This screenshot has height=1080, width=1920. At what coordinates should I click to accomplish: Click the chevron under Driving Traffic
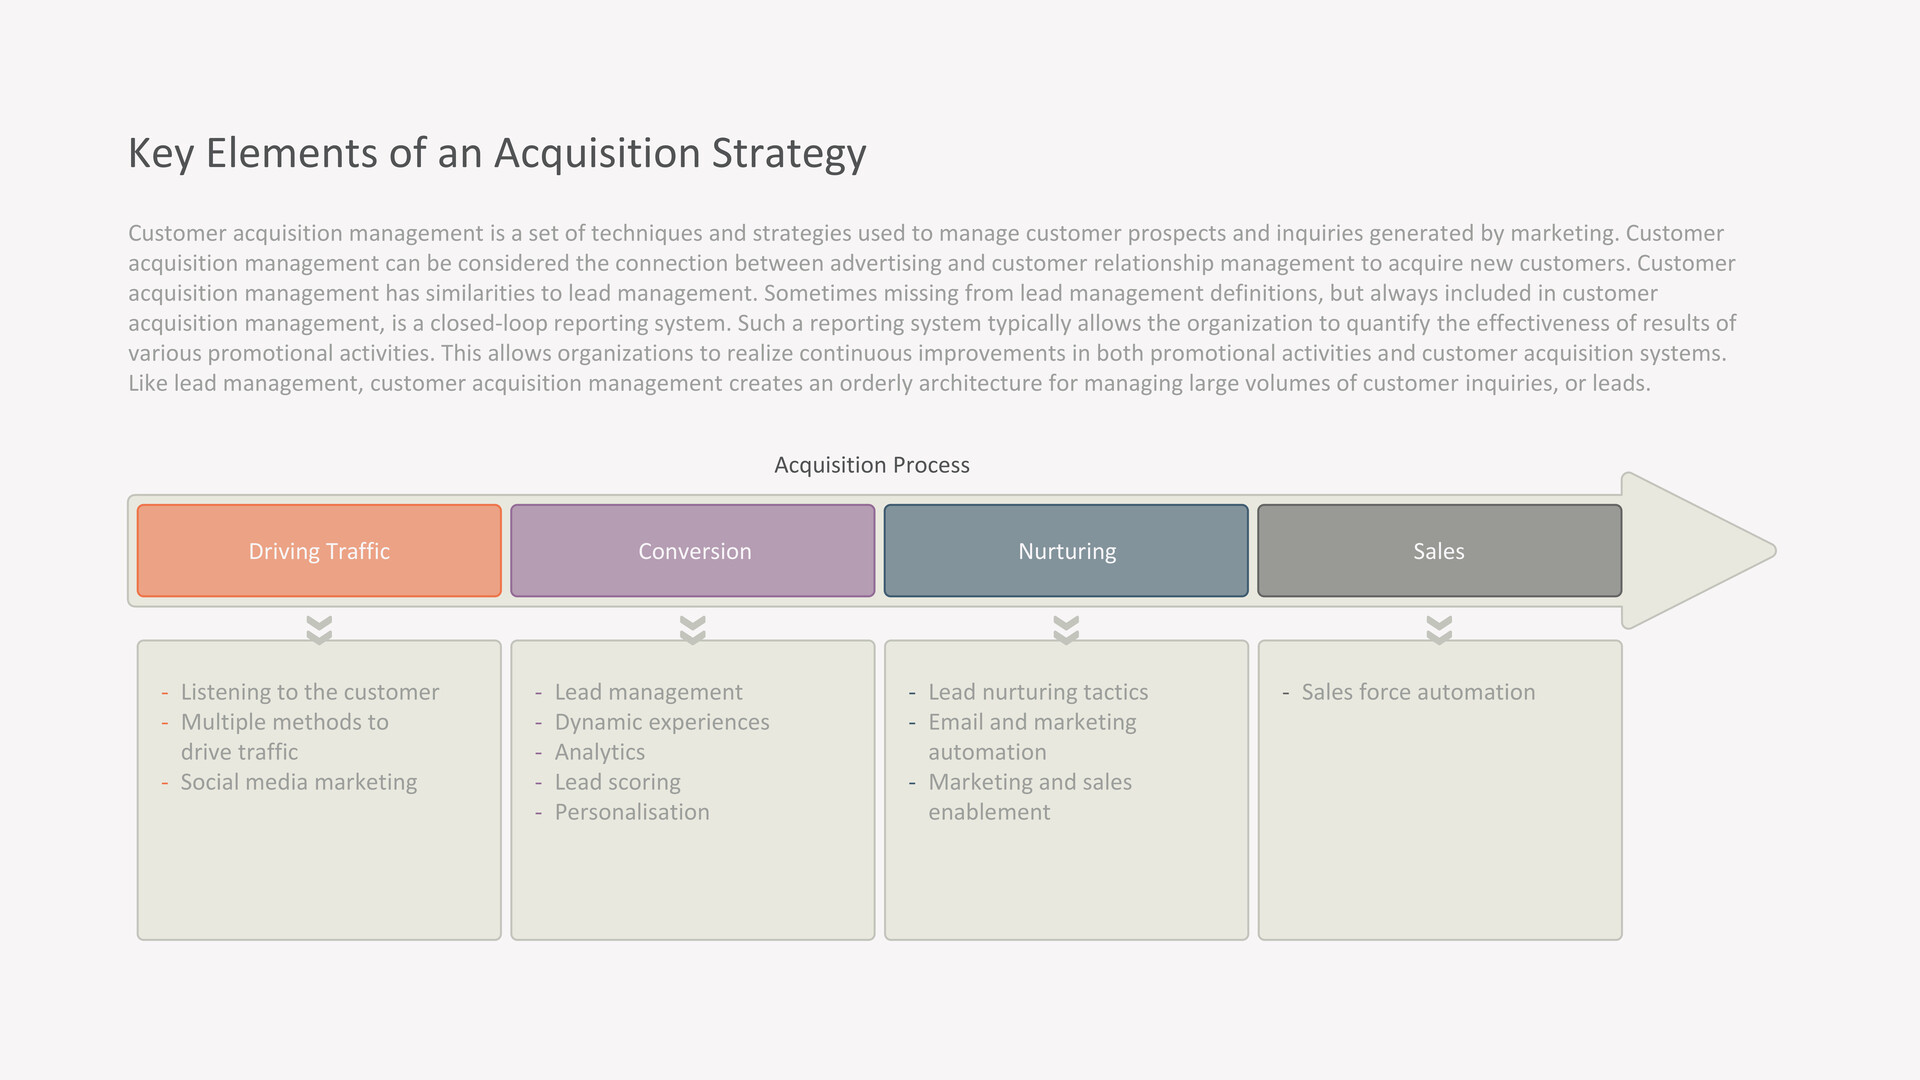click(x=319, y=630)
